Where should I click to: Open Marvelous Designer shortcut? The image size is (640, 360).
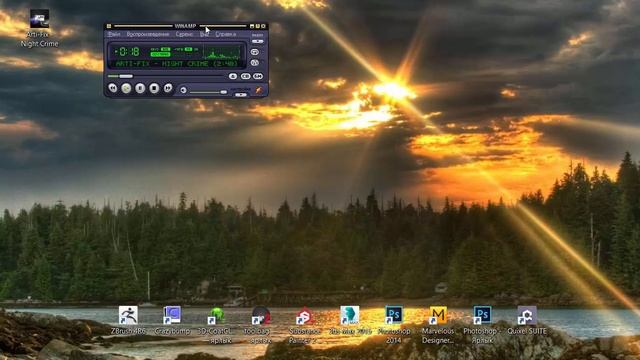tap(438, 325)
